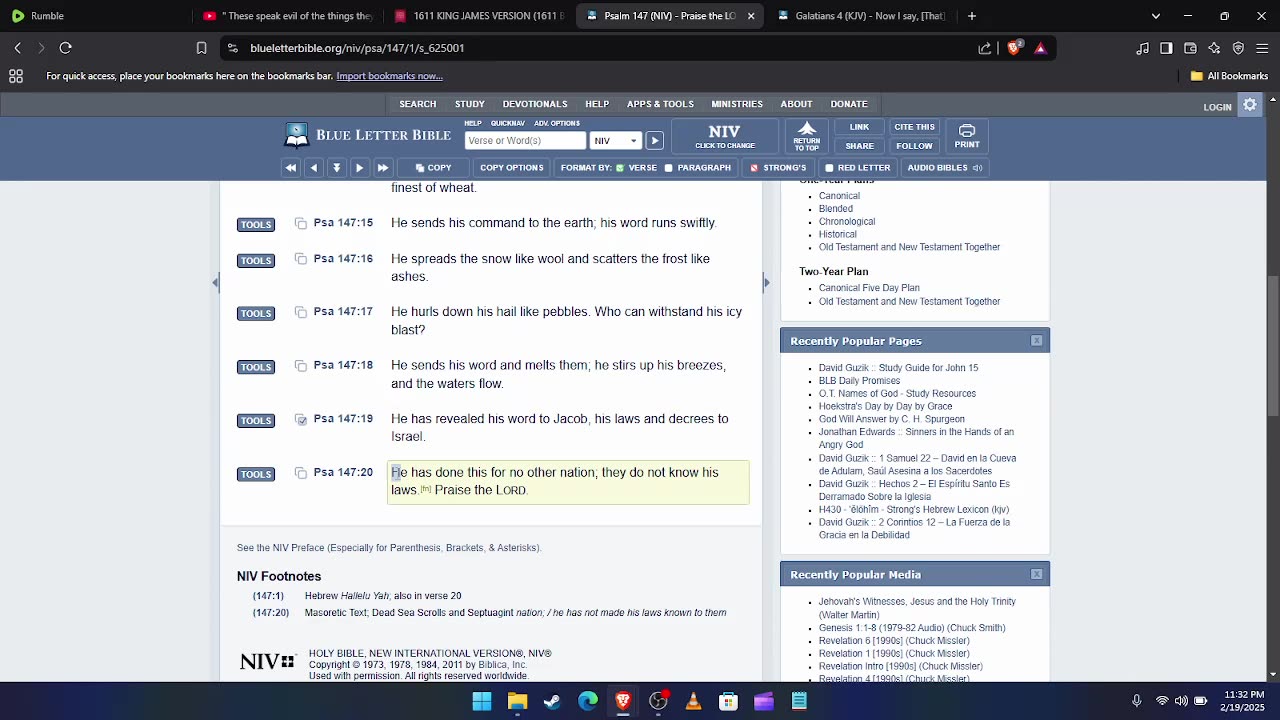Click the Windows Start button

point(482,701)
